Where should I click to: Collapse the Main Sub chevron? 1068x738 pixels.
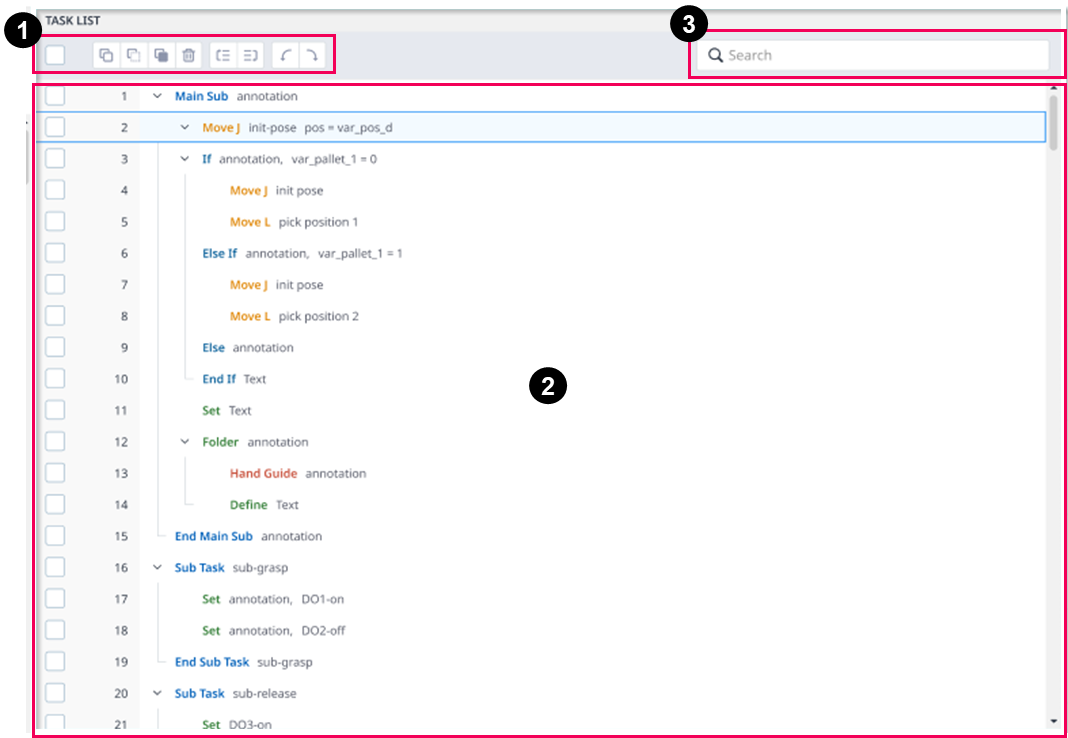pyautogui.click(x=157, y=96)
